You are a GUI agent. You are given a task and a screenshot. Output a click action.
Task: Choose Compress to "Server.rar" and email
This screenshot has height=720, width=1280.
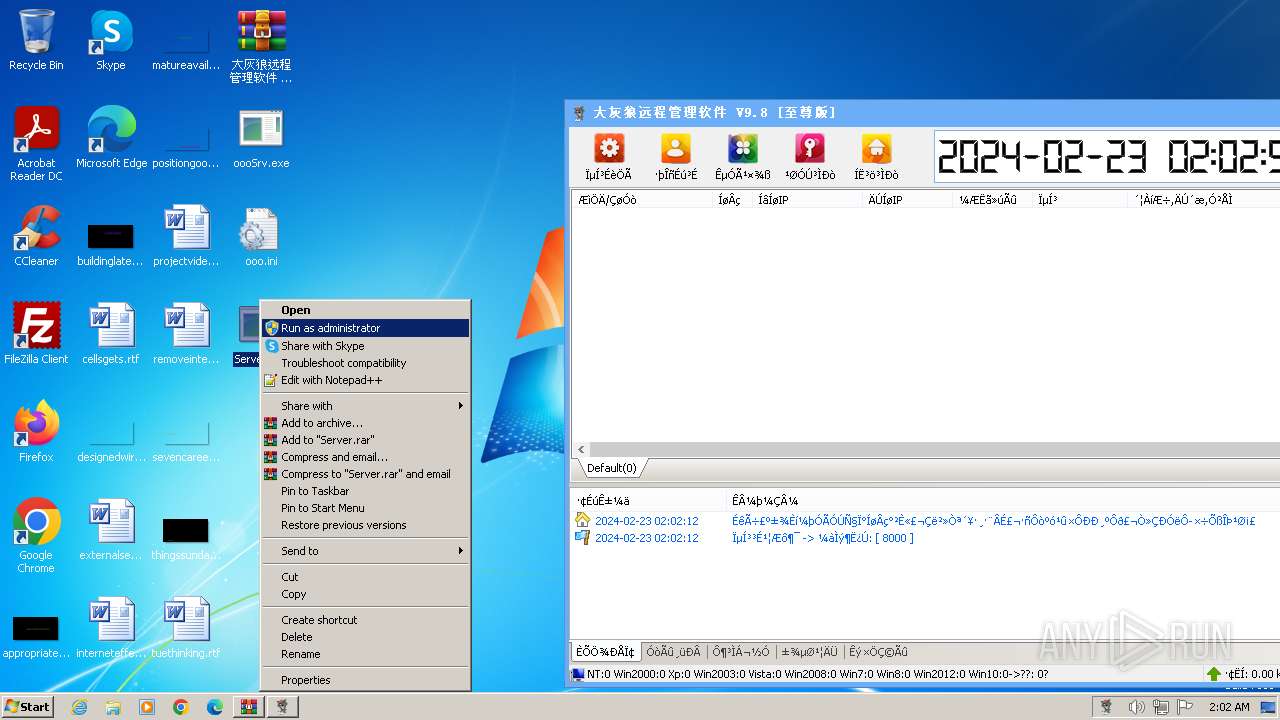coord(365,474)
